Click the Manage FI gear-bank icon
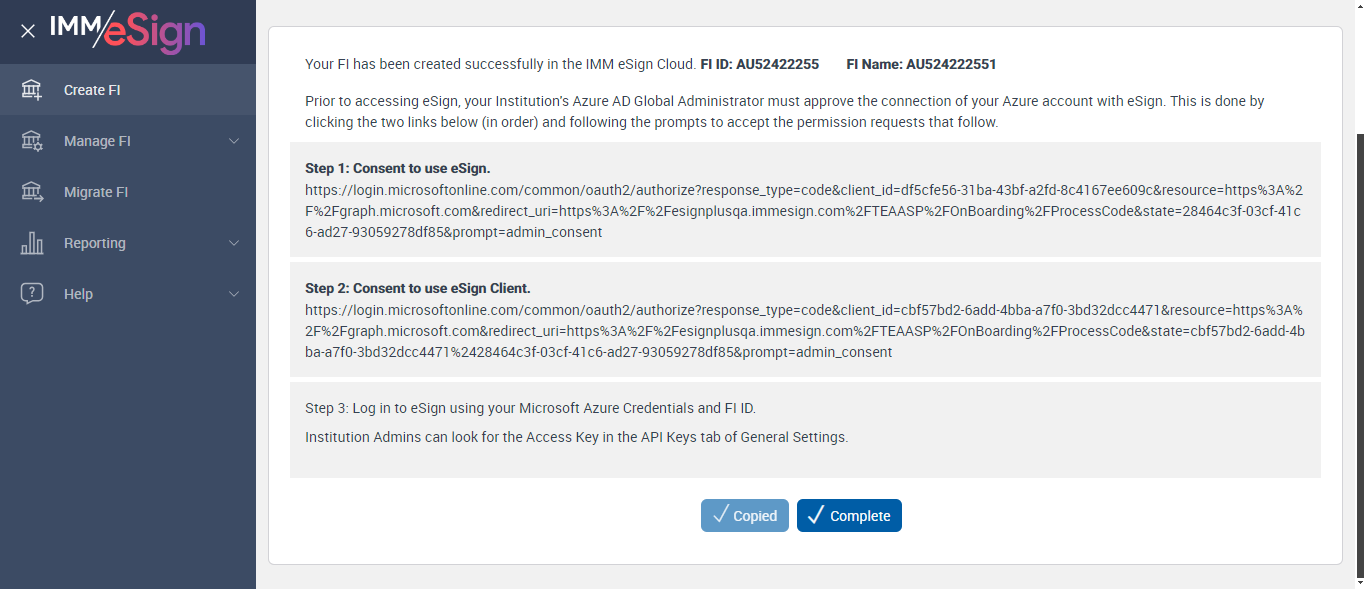Screen dimensions: 1366x589 click(32, 141)
